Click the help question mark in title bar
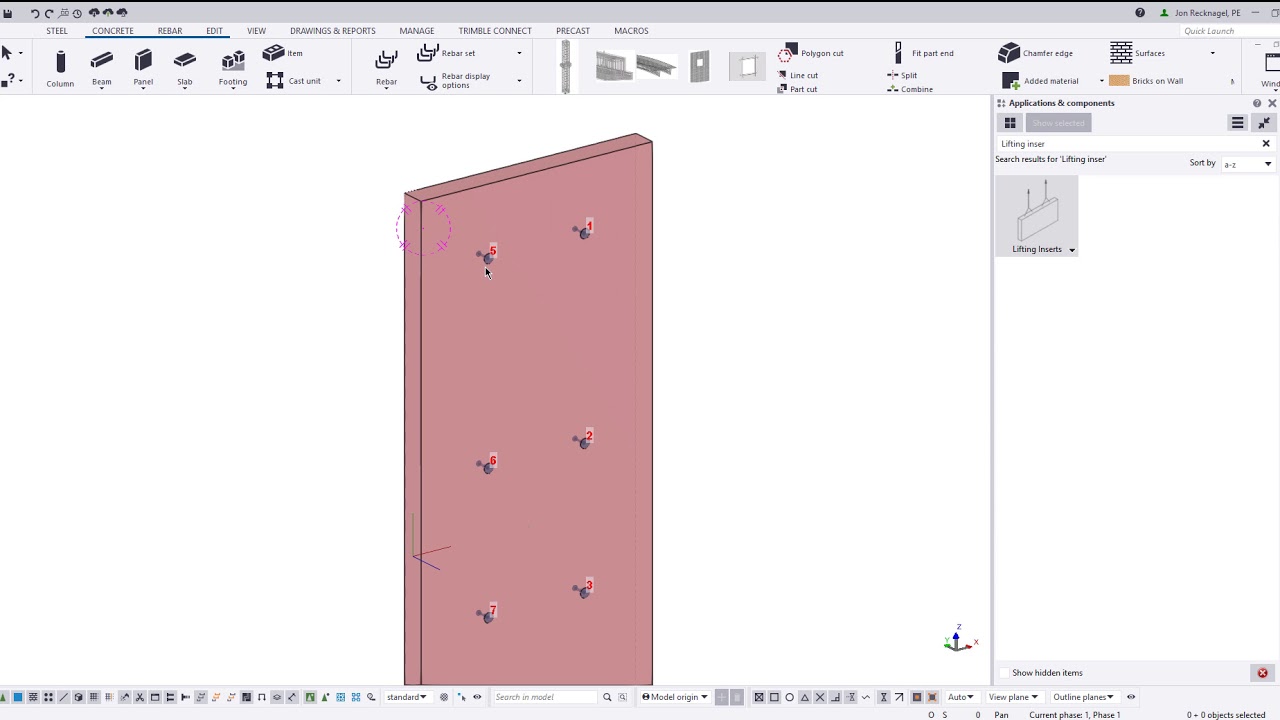This screenshot has height=720, width=1280. (x=1140, y=13)
